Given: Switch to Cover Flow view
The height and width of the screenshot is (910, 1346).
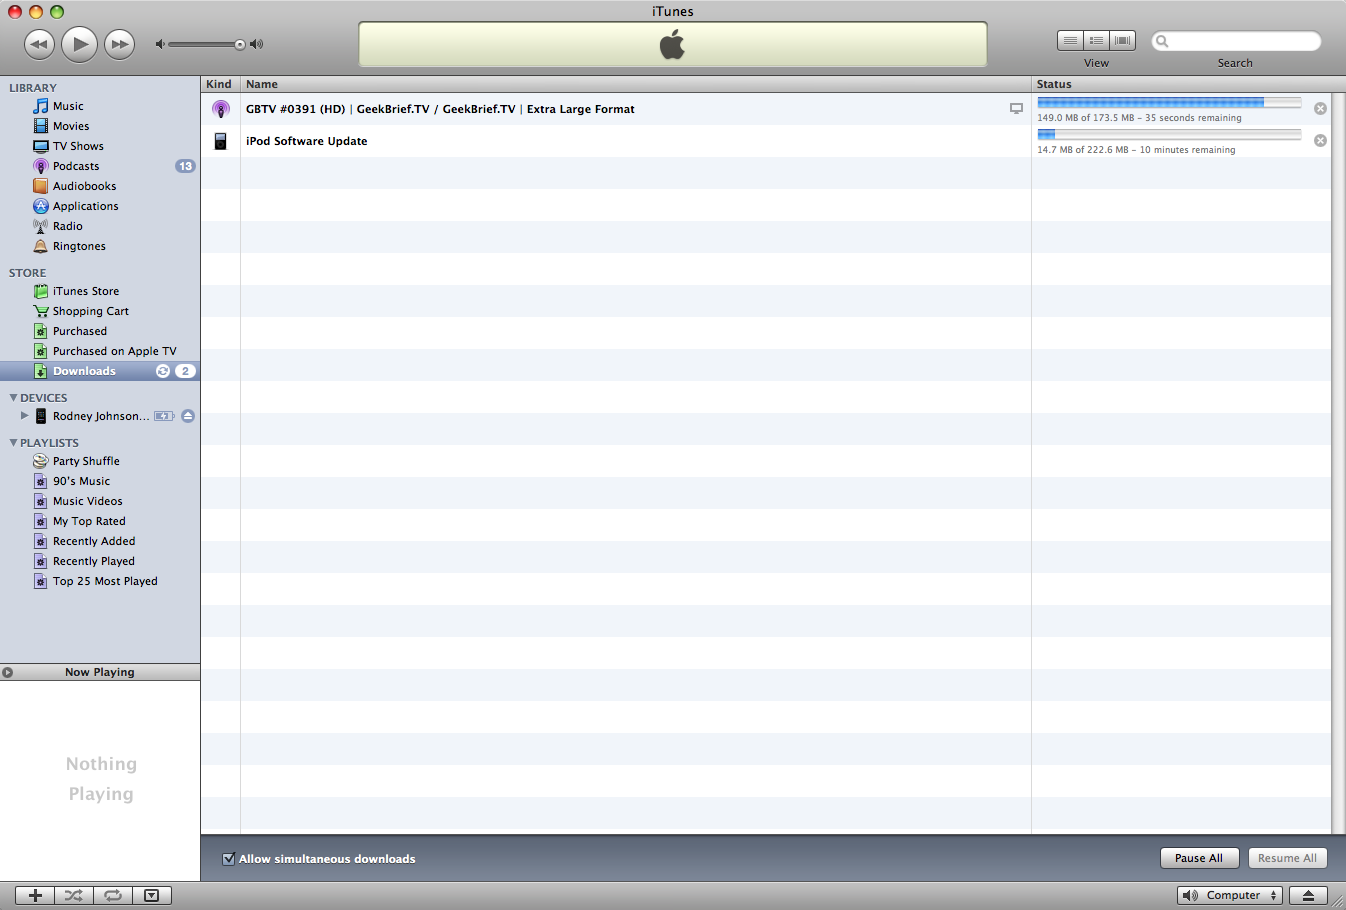Looking at the screenshot, I should (1122, 41).
